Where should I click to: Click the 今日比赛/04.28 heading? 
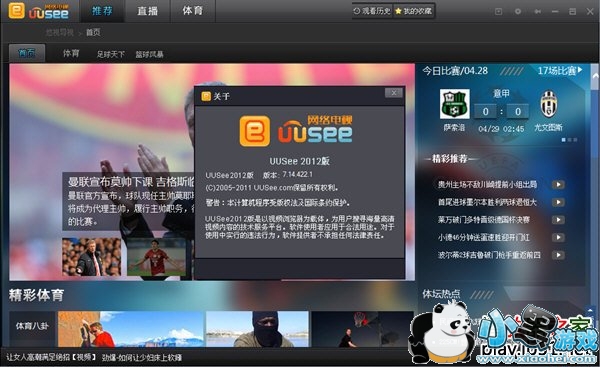click(x=455, y=71)
